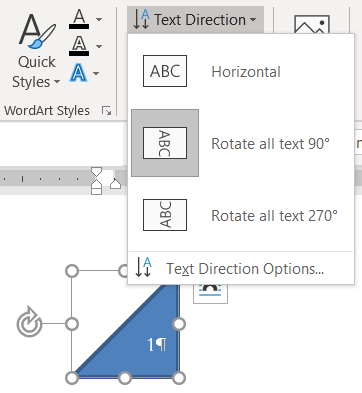Open Text Direction Options dialog

click(241, 269)
